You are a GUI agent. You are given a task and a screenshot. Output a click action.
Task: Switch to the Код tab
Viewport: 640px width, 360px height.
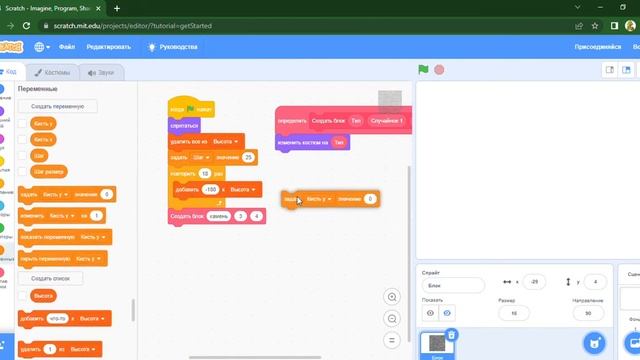click(10, 72)
